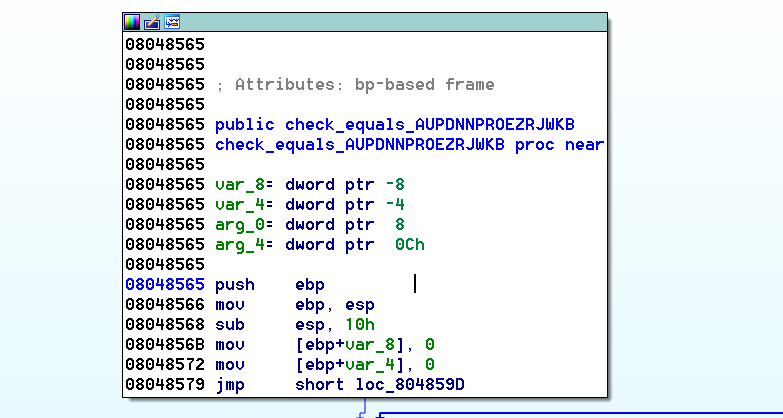
Task: Select the 'proc near' function name line
Action: (409, 145)
